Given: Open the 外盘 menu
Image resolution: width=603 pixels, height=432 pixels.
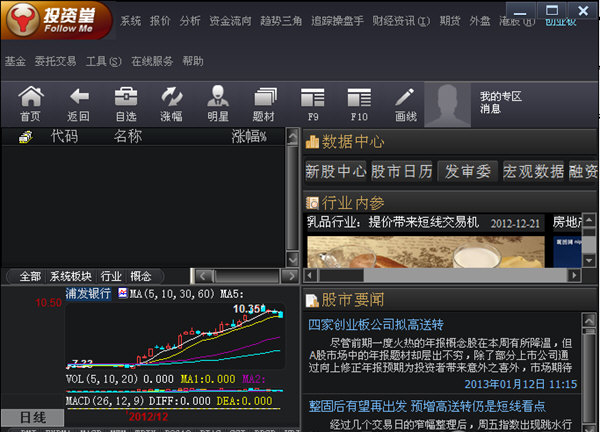Looking at the screenshot, I should [480, 21].
